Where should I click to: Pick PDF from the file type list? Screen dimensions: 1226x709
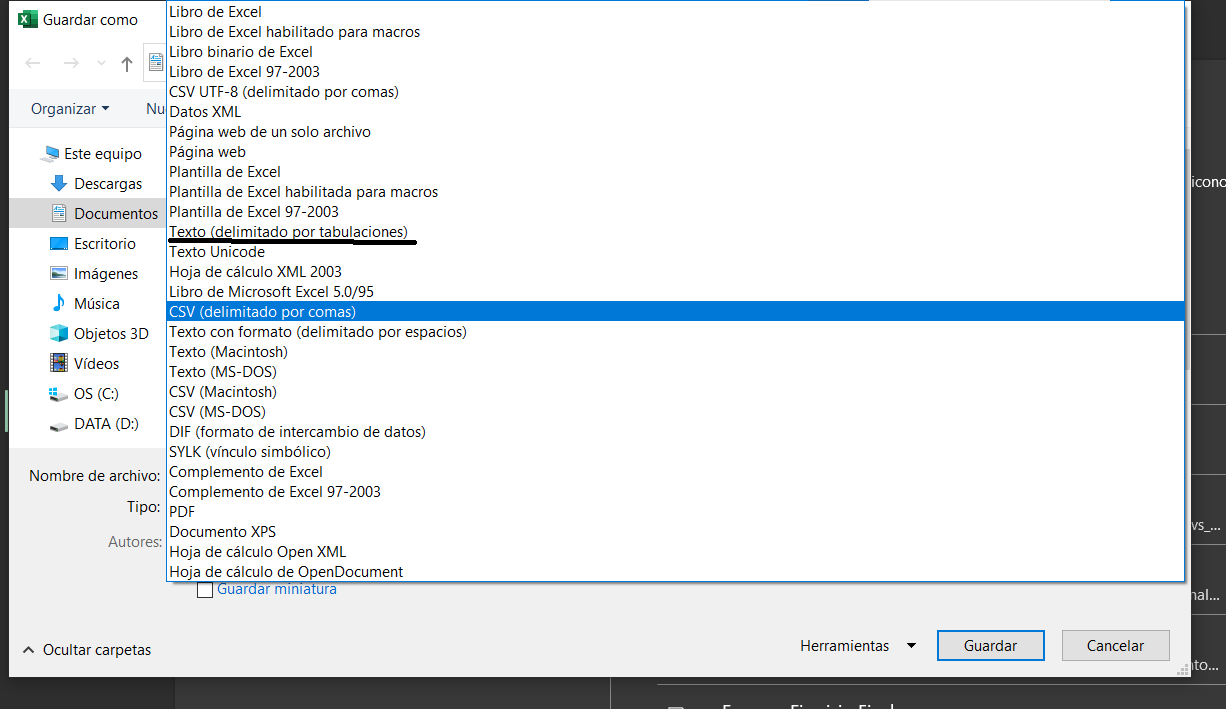182,512
